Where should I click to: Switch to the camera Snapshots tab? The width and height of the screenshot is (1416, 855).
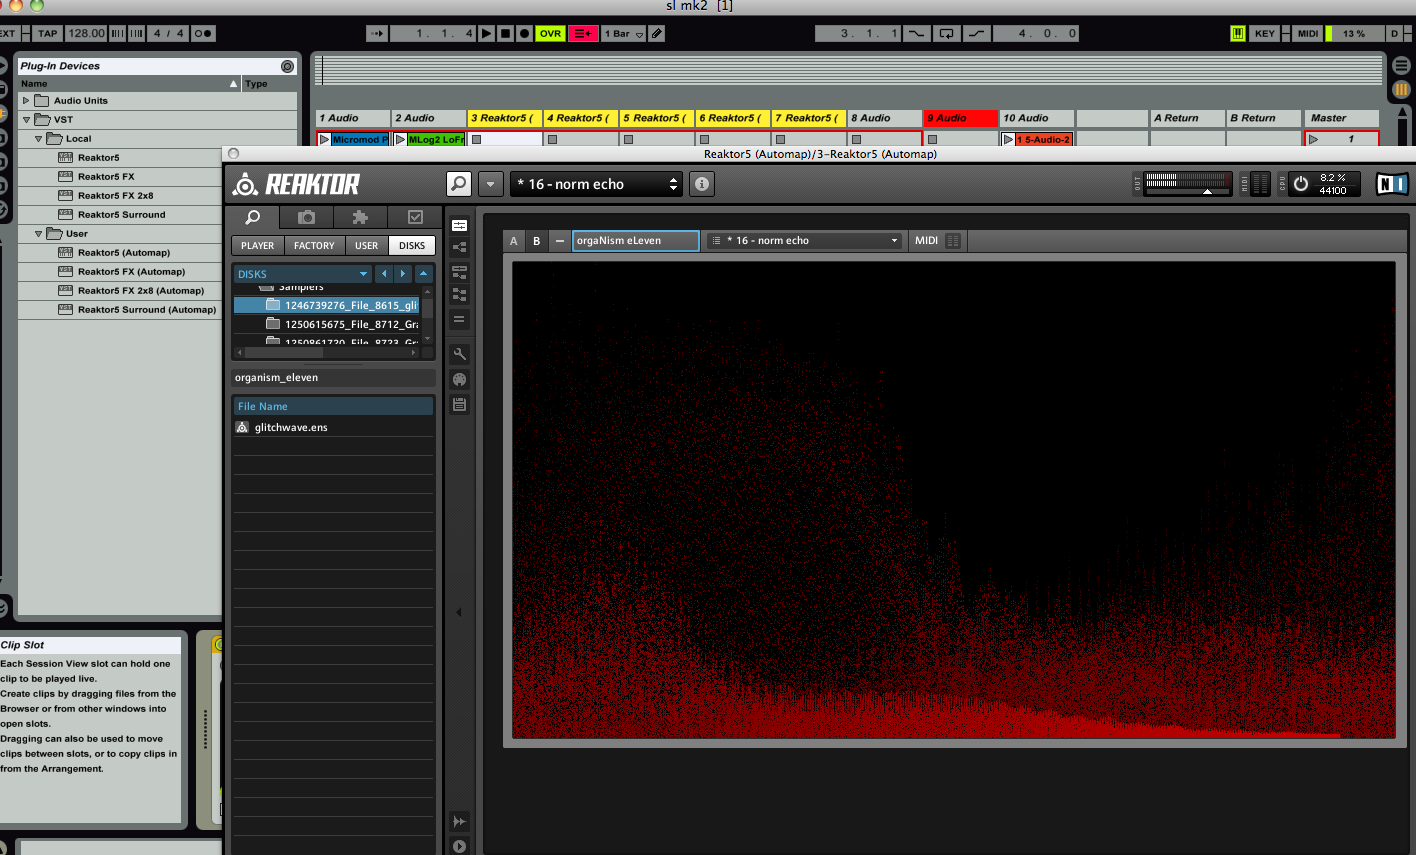tap(307, 217)
